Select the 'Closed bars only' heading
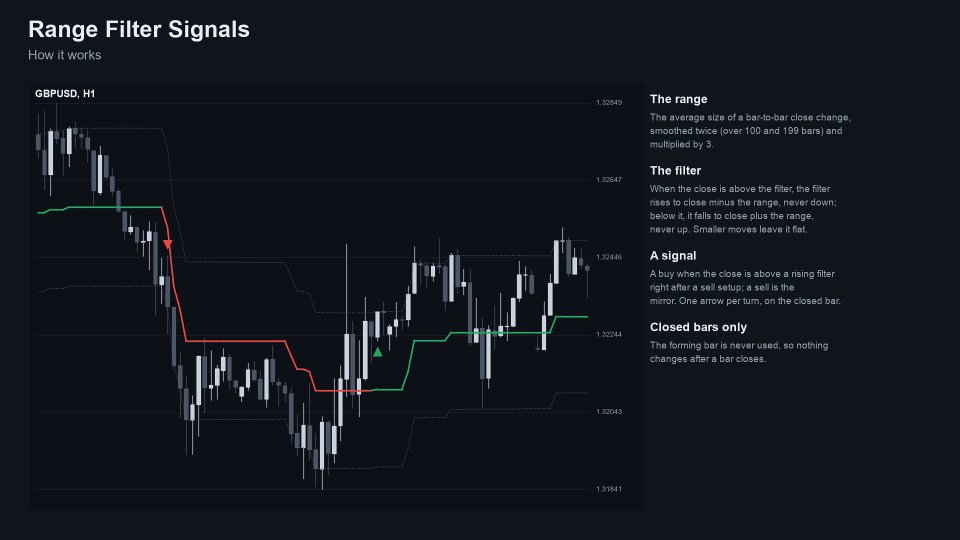Viewport: 960px width, 540px height. pos(698,327)
